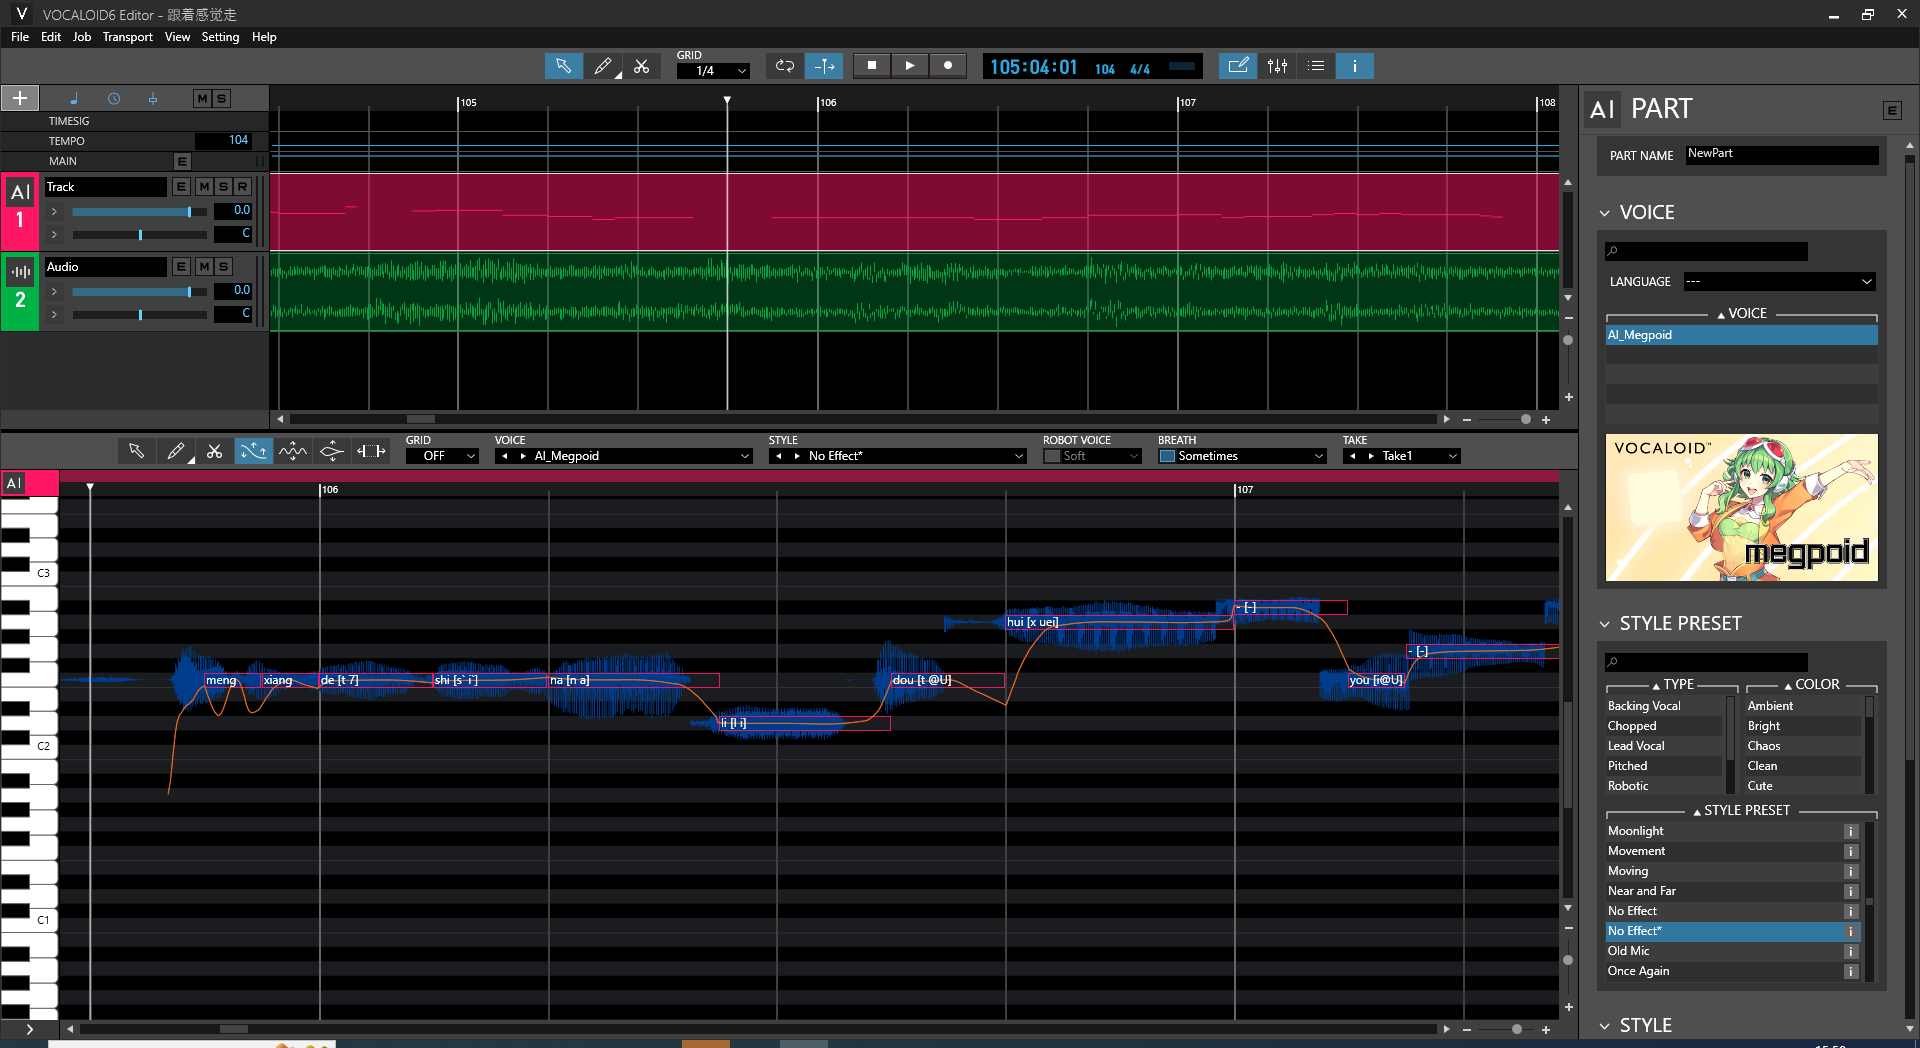
Task: Select the scissors tool in piano roll toolbar
Action: [214, 452]
